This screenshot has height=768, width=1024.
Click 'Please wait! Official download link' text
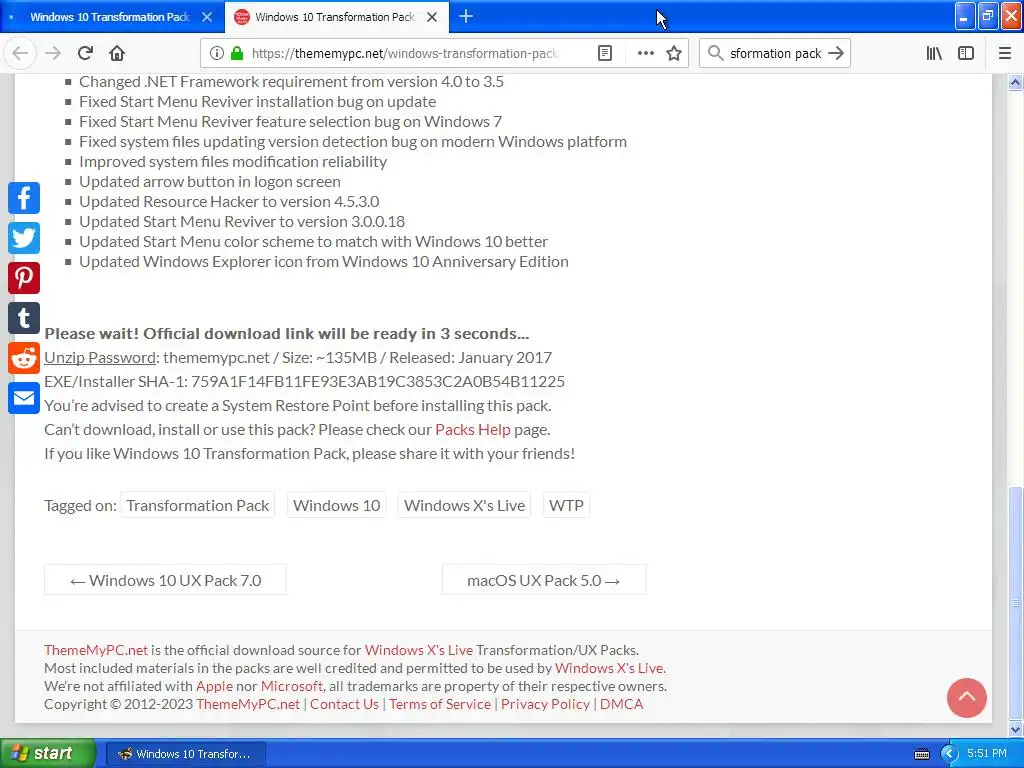pyautogui.click(x=287, y=334)
